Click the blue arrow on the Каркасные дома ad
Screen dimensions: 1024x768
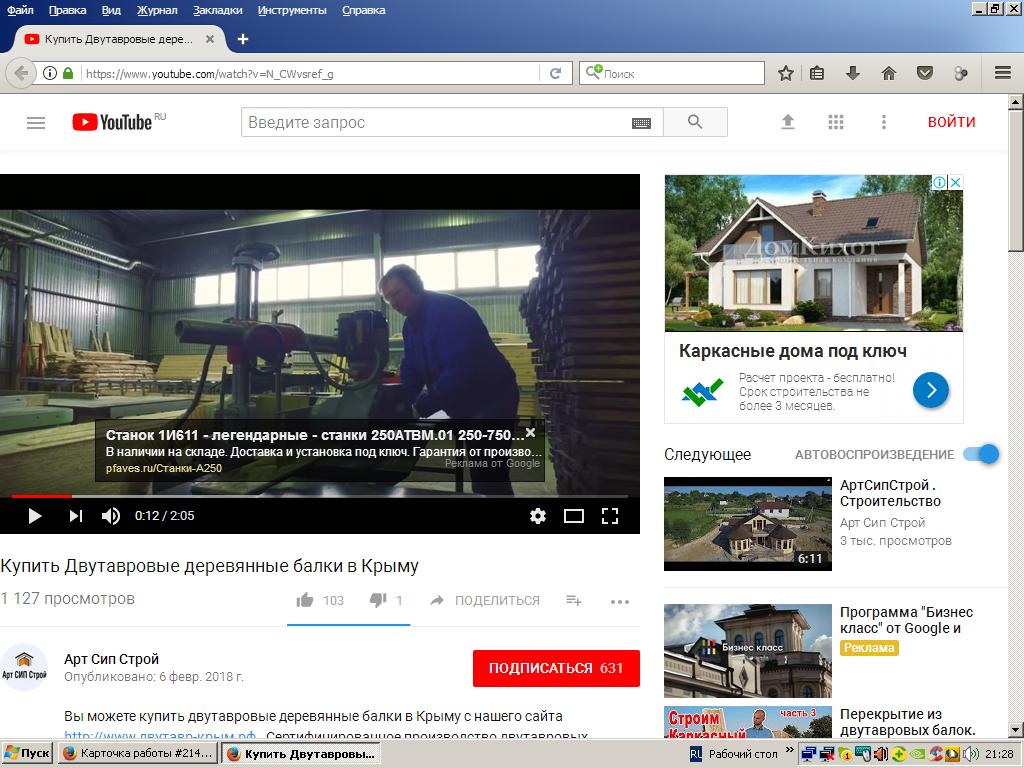tap(931, 390)
